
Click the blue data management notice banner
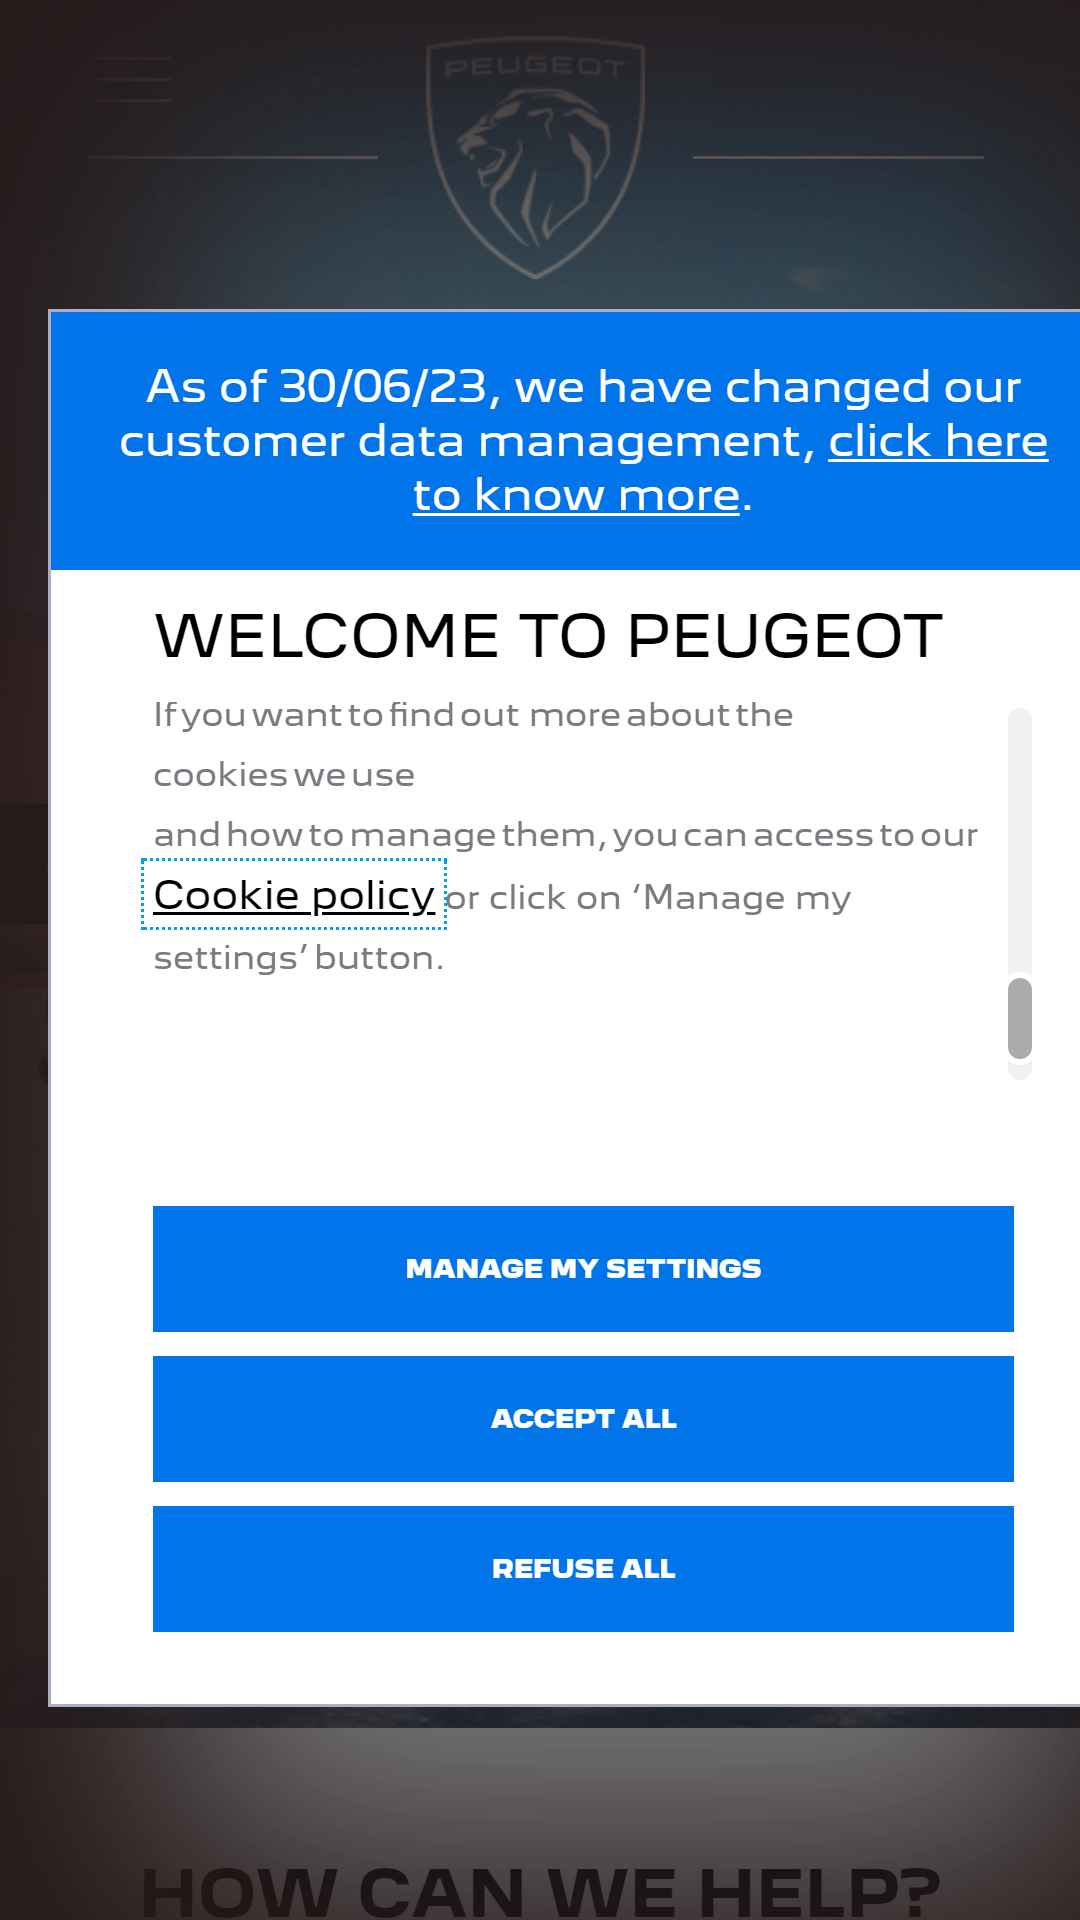tap(565, 441)
